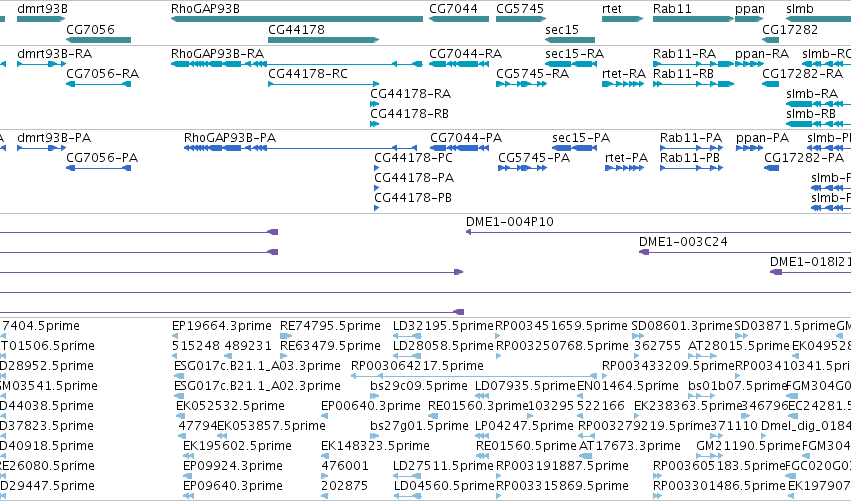Select the Rab11 gene label
This screenshot has height=501, width=851.
[x=672, y=9]
